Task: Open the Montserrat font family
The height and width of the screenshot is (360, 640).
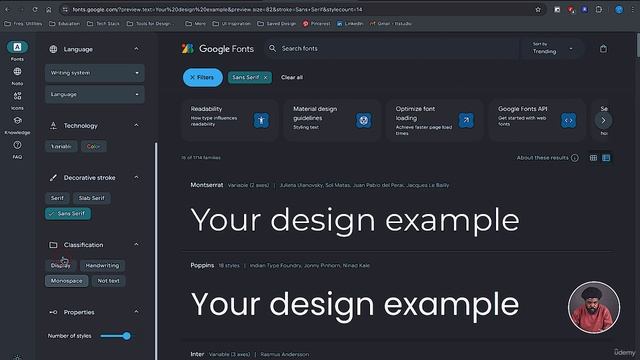Action: (x=207, y=185)
